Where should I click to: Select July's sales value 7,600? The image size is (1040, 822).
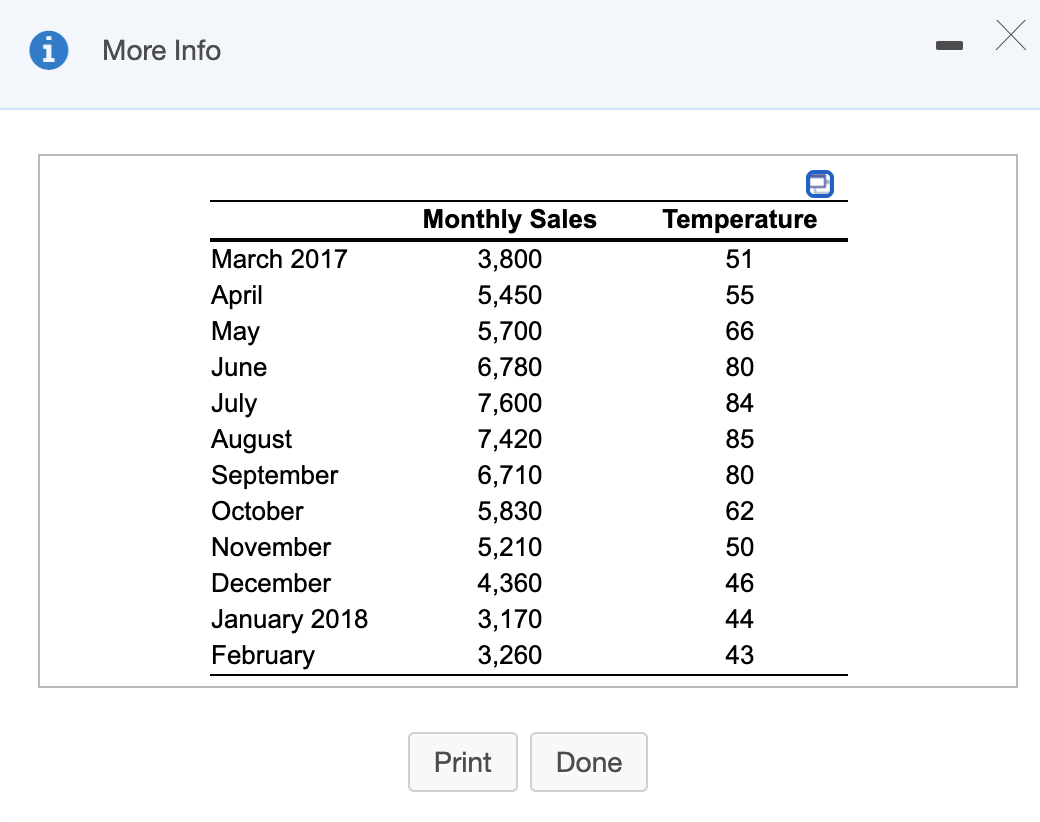tap(509, 403)
